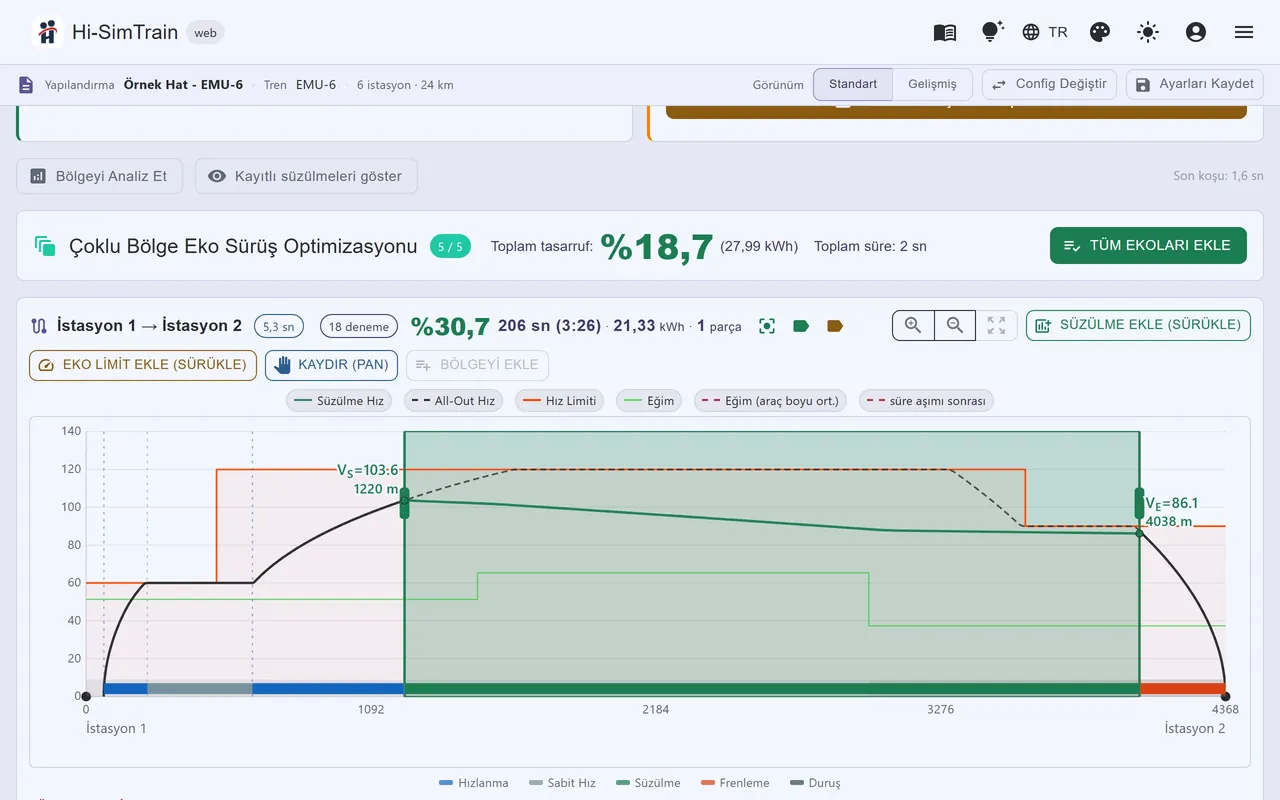Click the 18 deneme chip

358,326
